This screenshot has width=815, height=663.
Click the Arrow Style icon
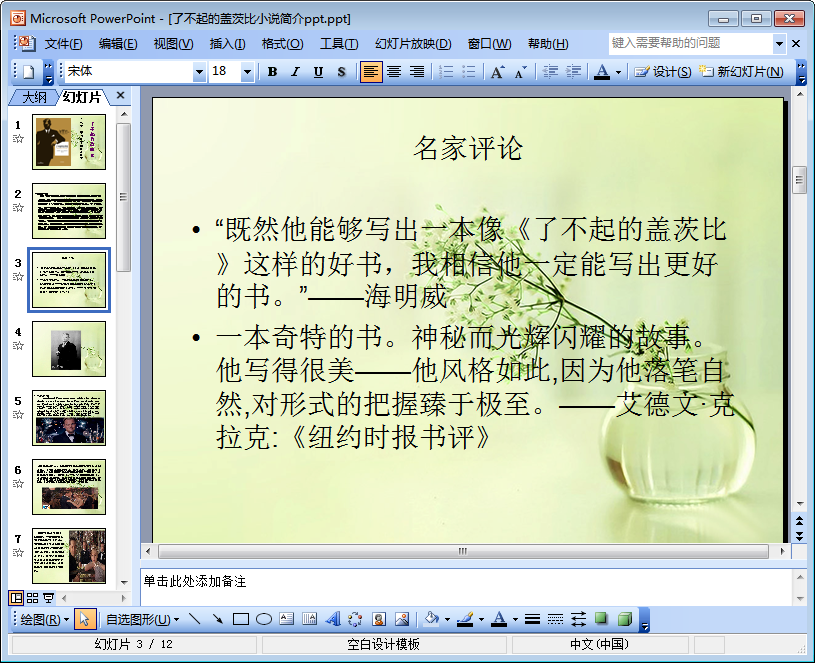(578, 619)
